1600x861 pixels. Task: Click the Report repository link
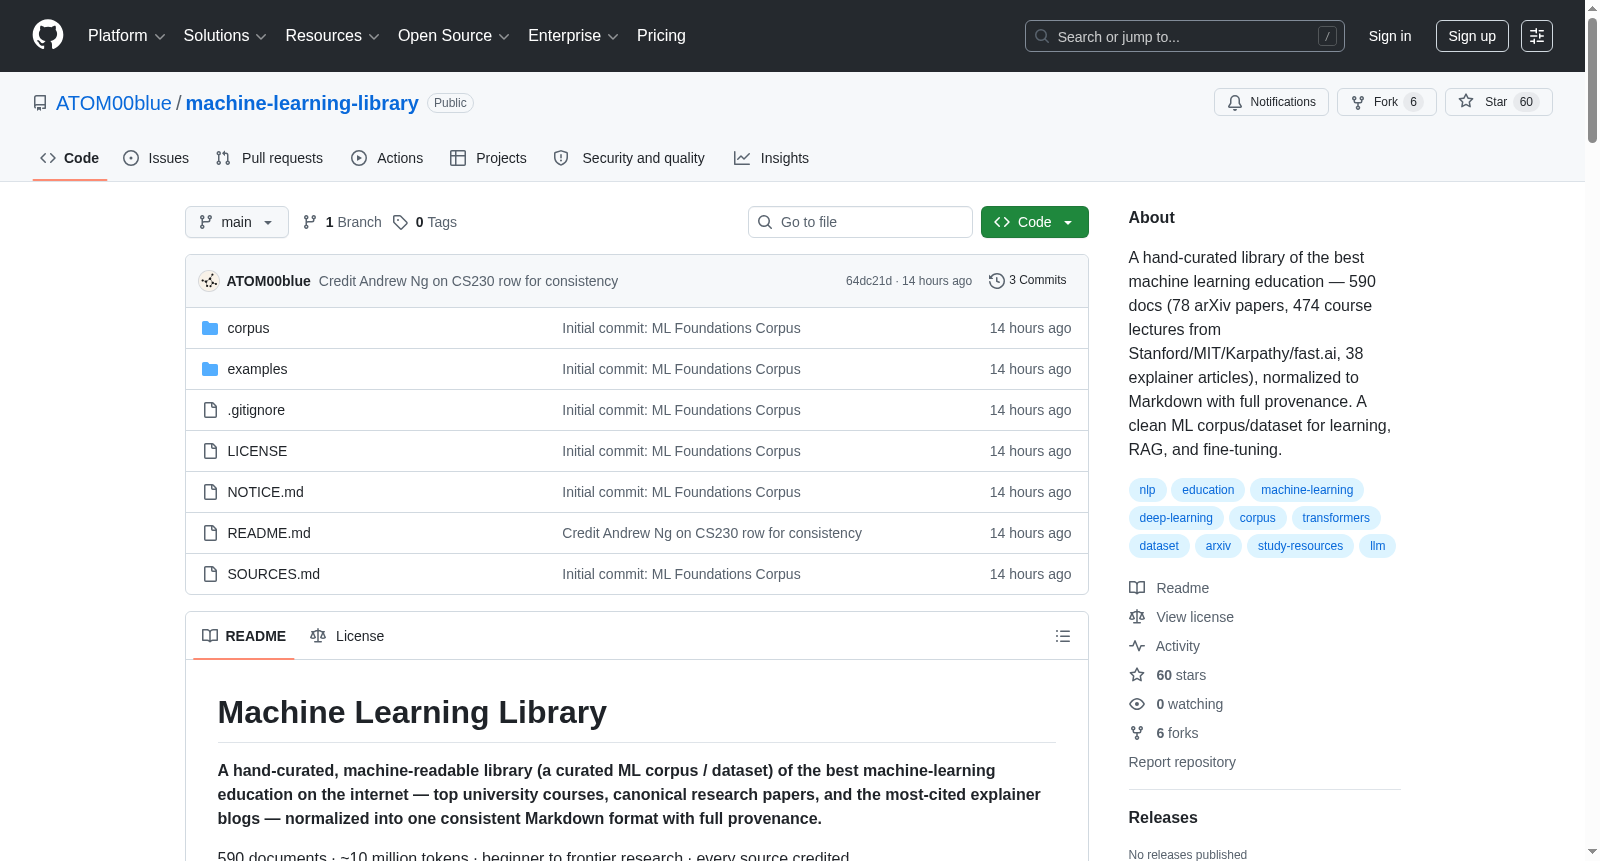pos(1182,762)
